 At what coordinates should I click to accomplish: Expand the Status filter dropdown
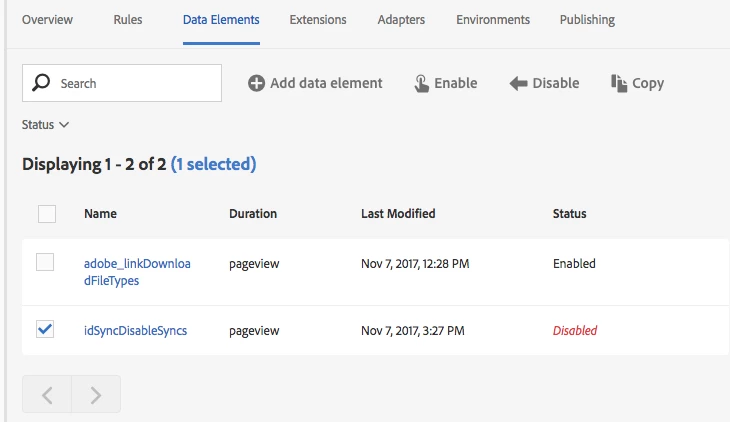click(x=45, y=125)
